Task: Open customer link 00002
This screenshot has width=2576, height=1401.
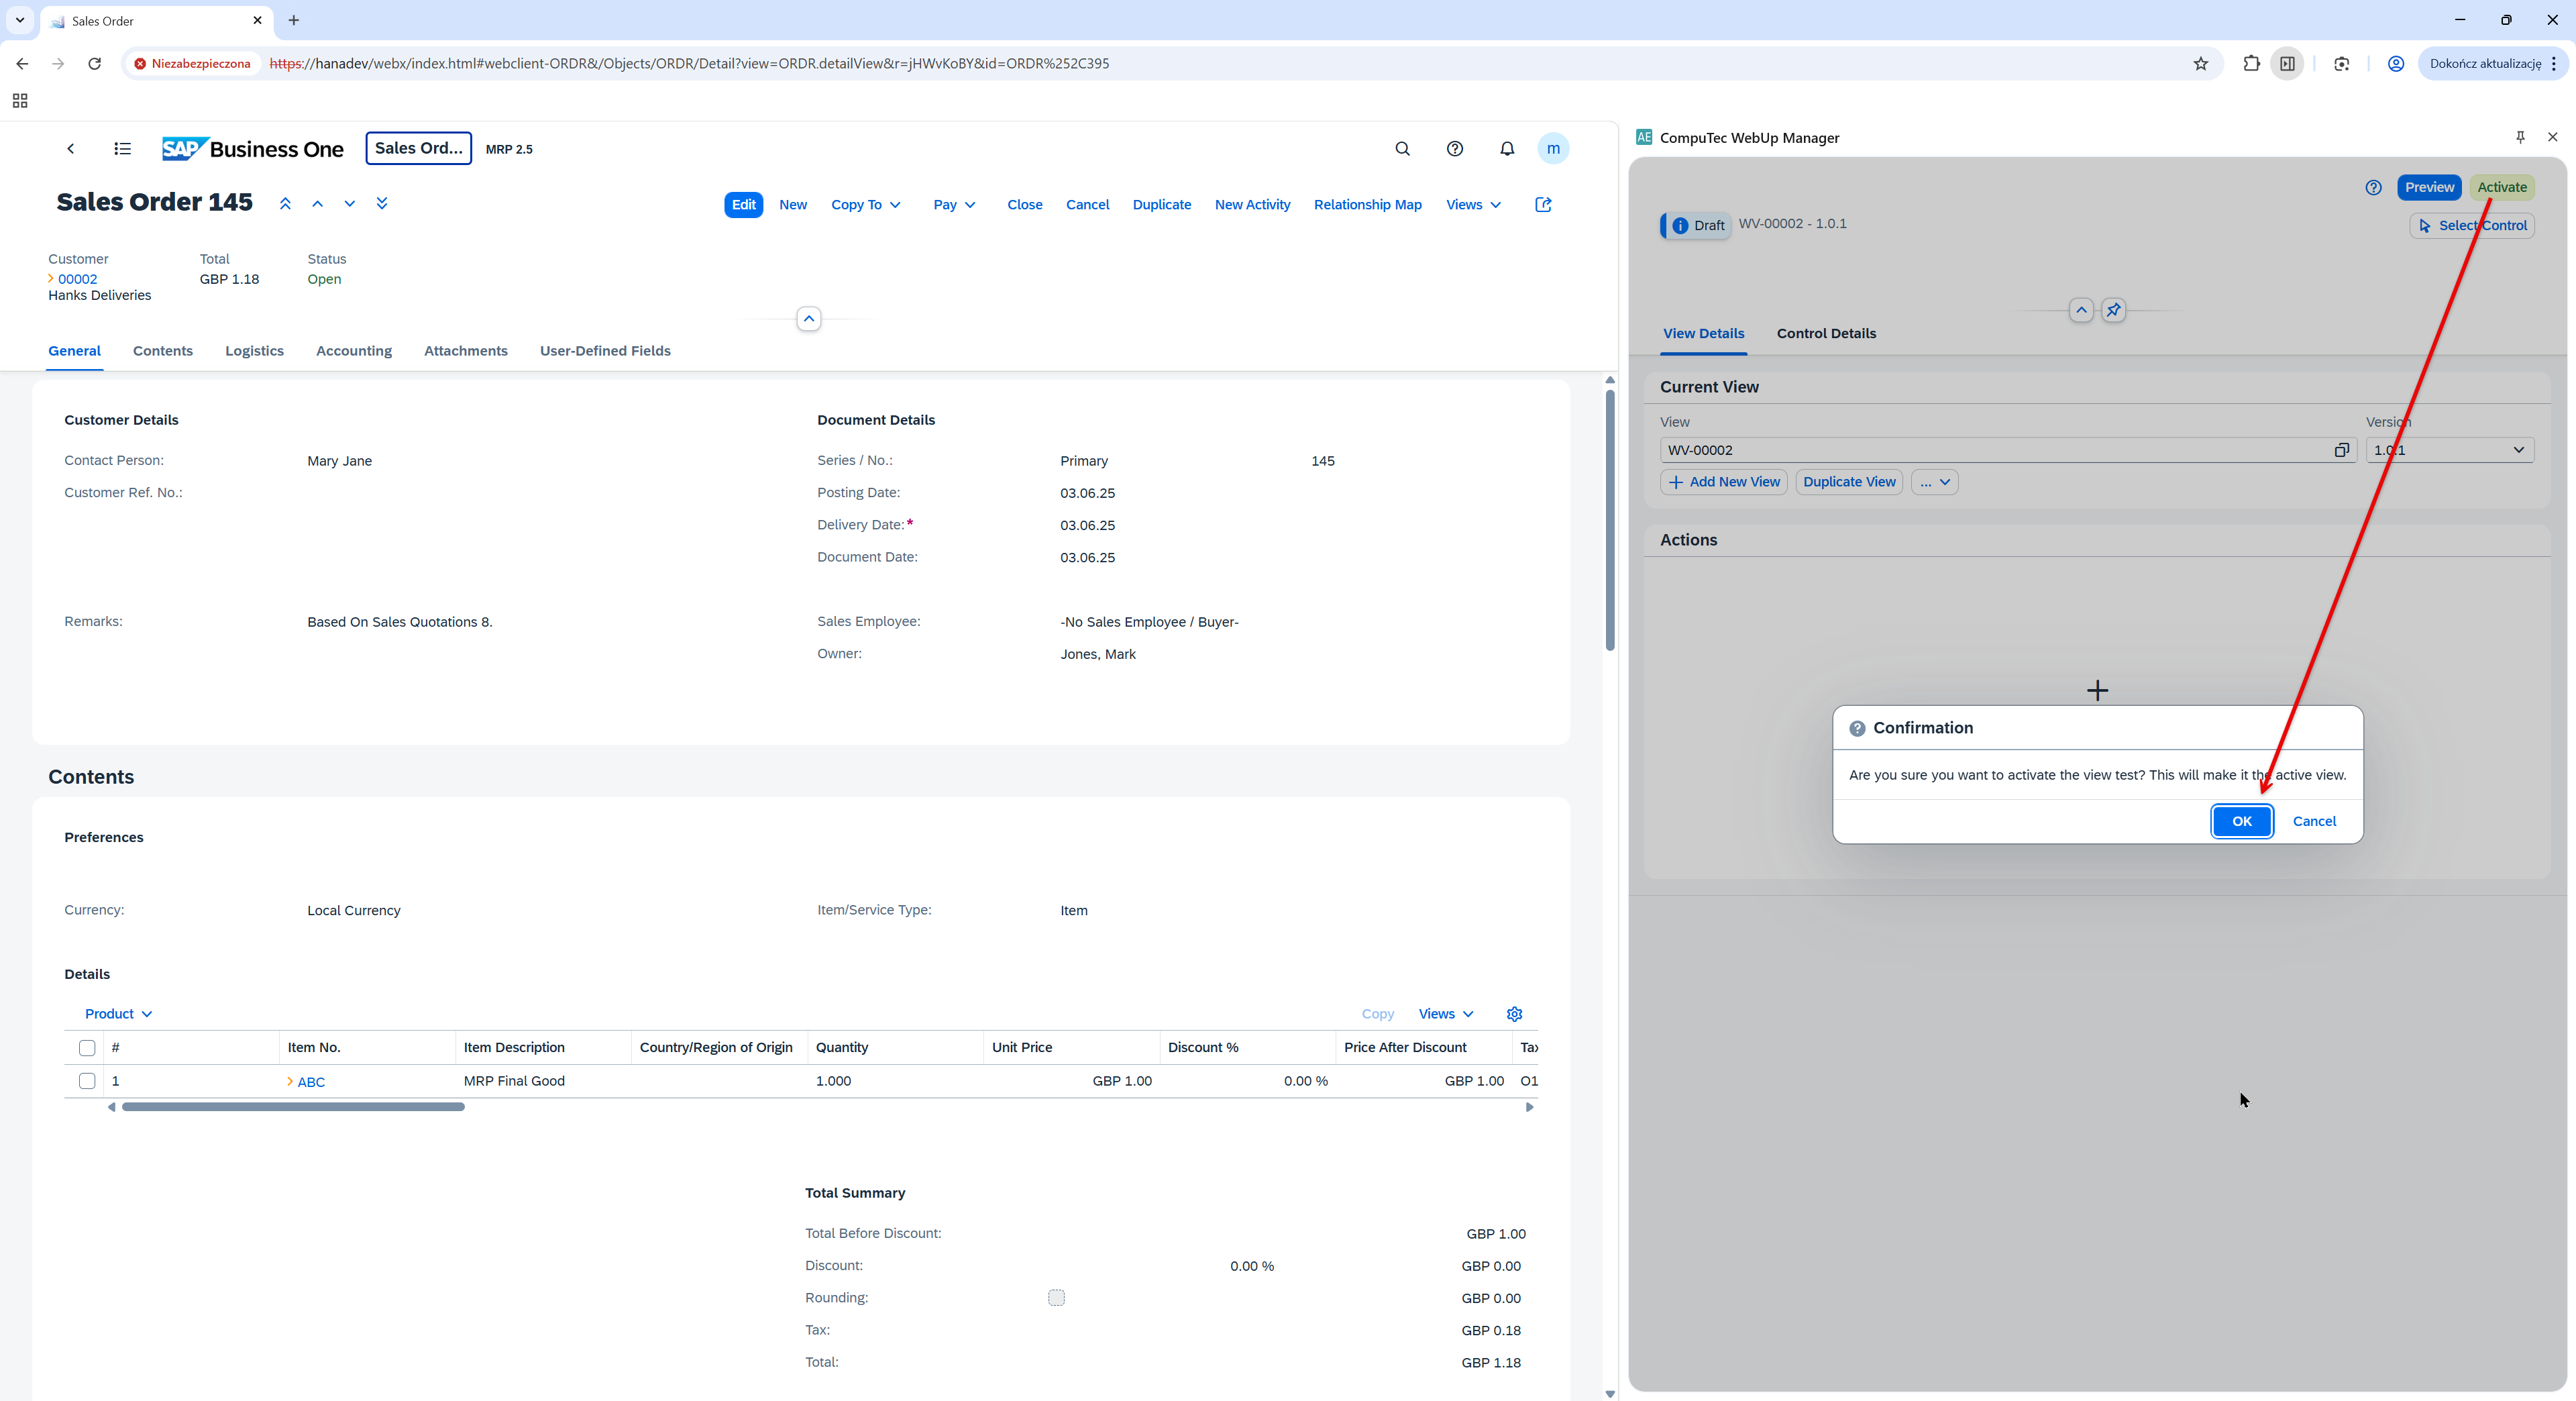Action: (77, 279)
